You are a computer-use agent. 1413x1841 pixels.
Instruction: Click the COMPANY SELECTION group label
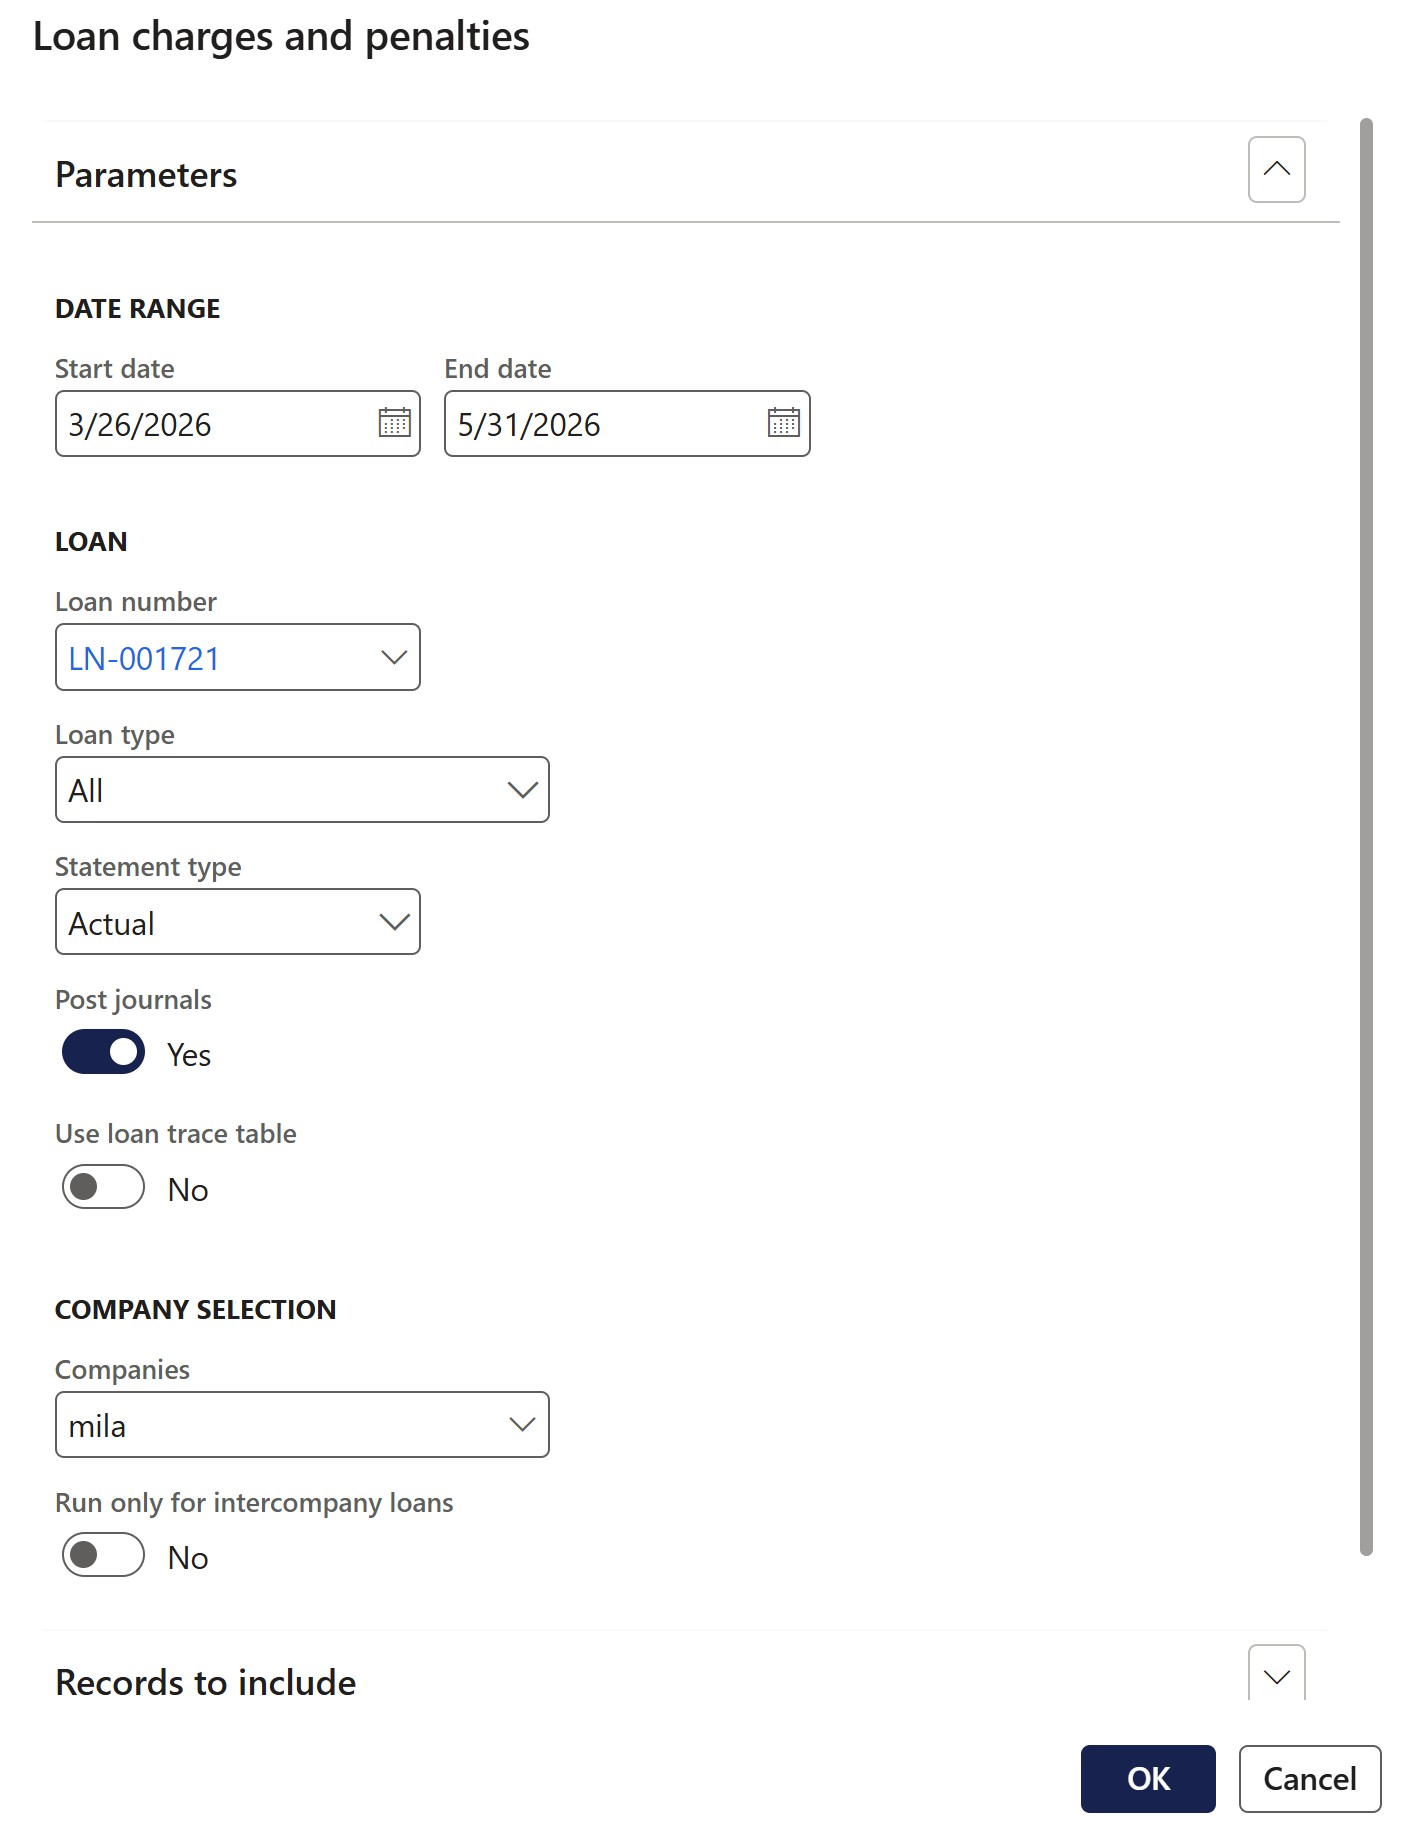(x=196, y=1310)
